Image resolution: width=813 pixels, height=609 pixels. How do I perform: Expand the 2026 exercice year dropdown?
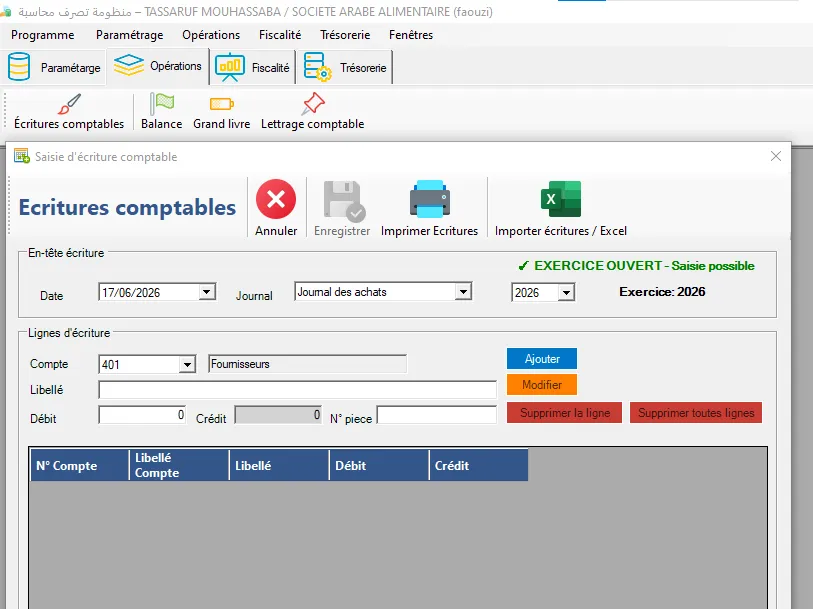pos(566,293)
